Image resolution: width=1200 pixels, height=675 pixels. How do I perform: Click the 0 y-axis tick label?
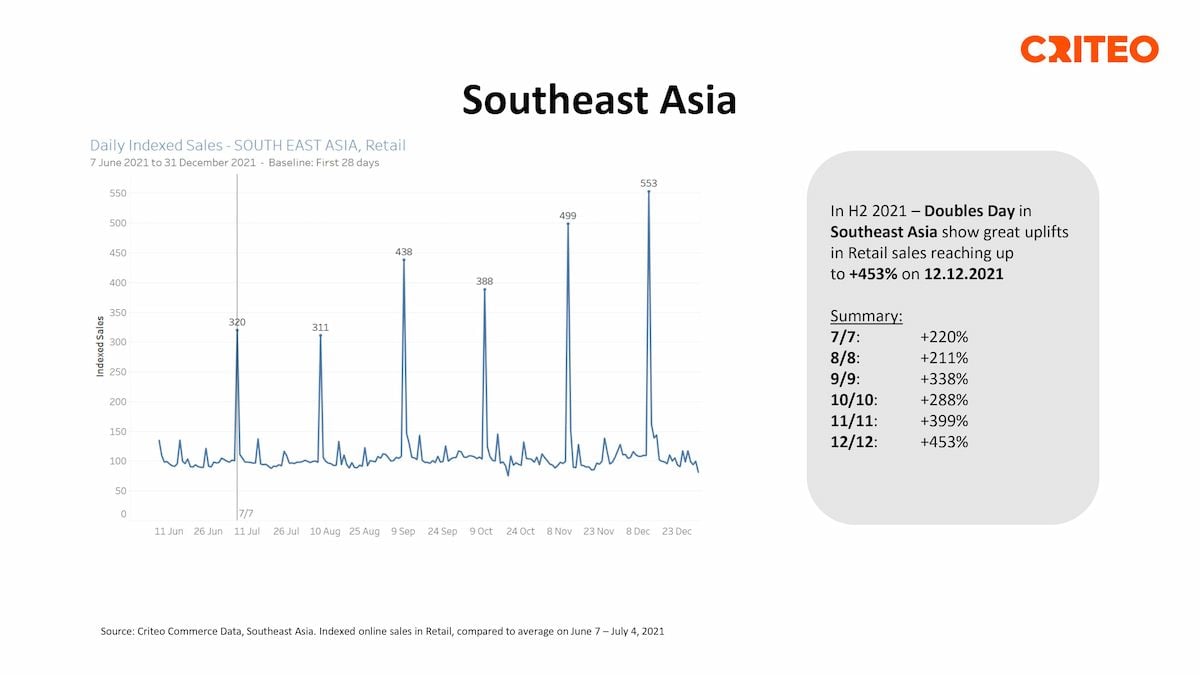tap(123, 514)
